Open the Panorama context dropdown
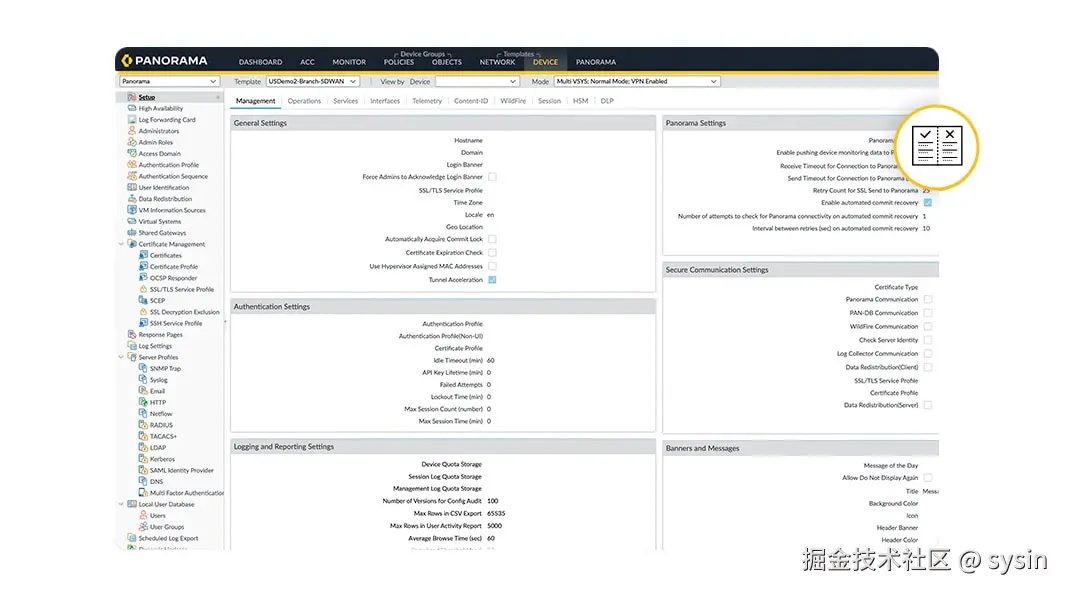 point(169,81)
